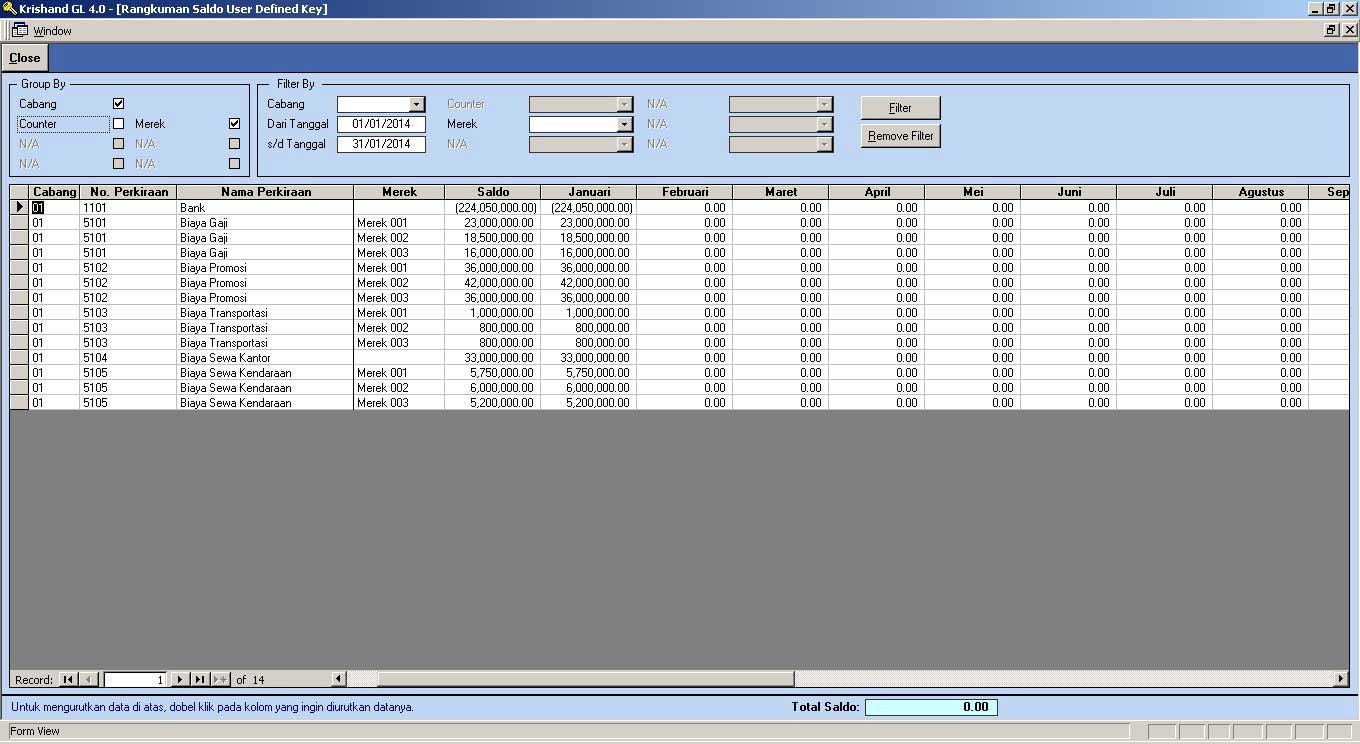
Task: Click the Februari column header
Action: click(x=685, y=192)
